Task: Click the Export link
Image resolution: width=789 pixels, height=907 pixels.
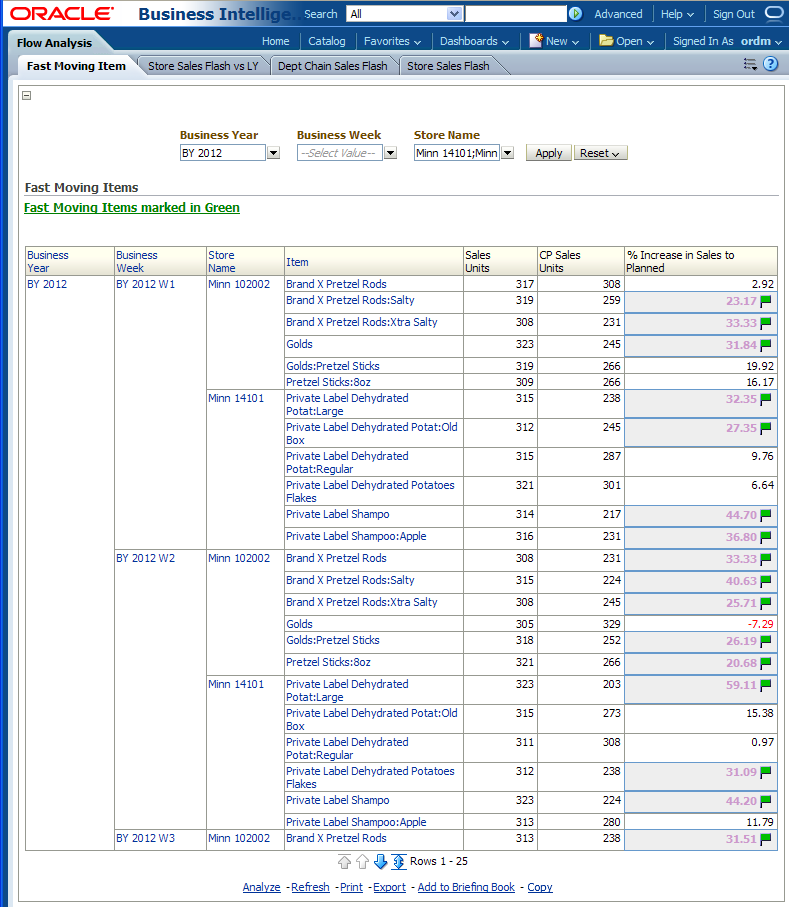Action: point(389,887)
